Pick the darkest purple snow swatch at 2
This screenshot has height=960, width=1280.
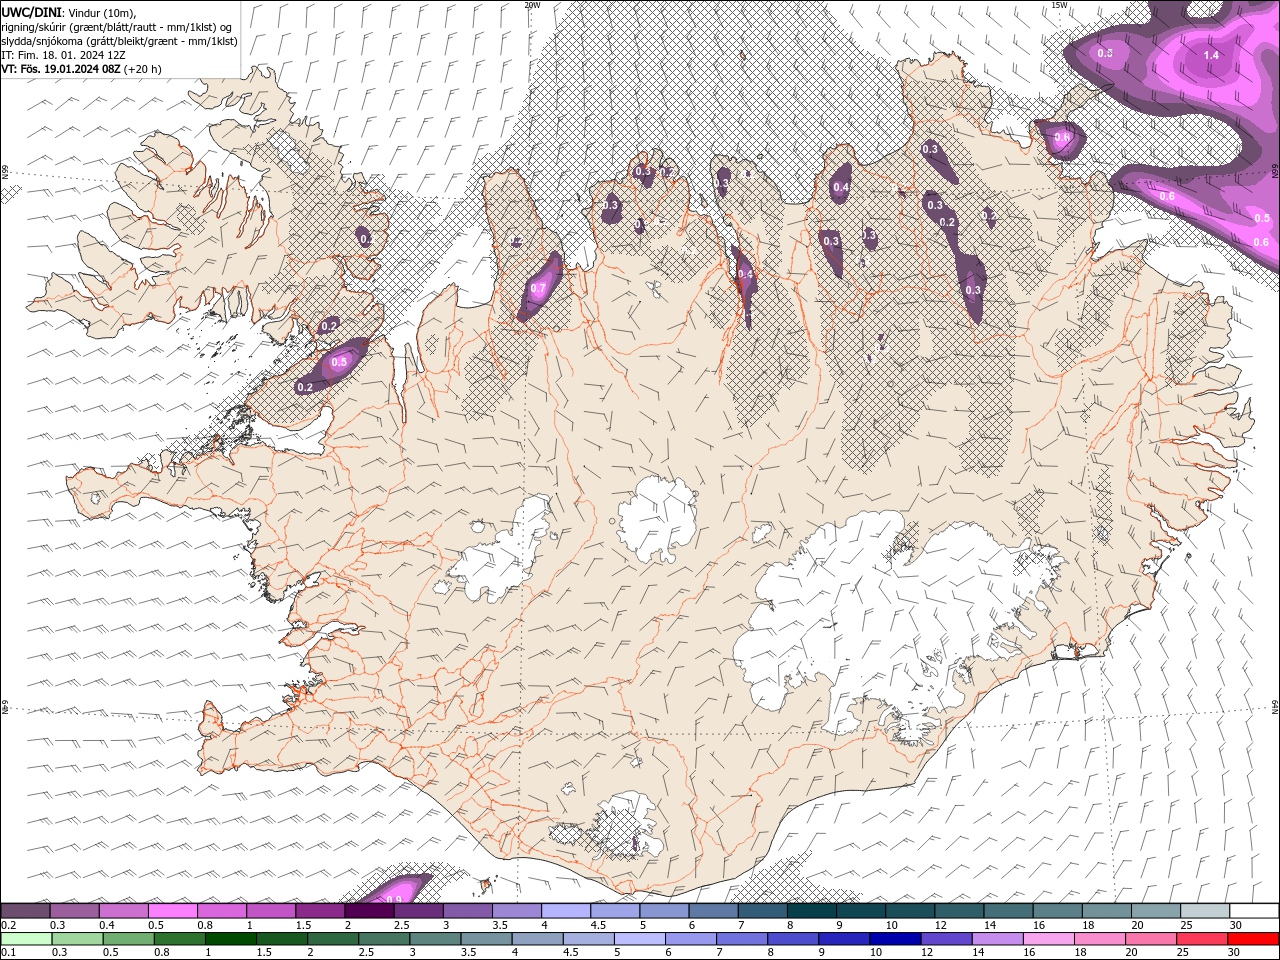(x=369, y=911)
